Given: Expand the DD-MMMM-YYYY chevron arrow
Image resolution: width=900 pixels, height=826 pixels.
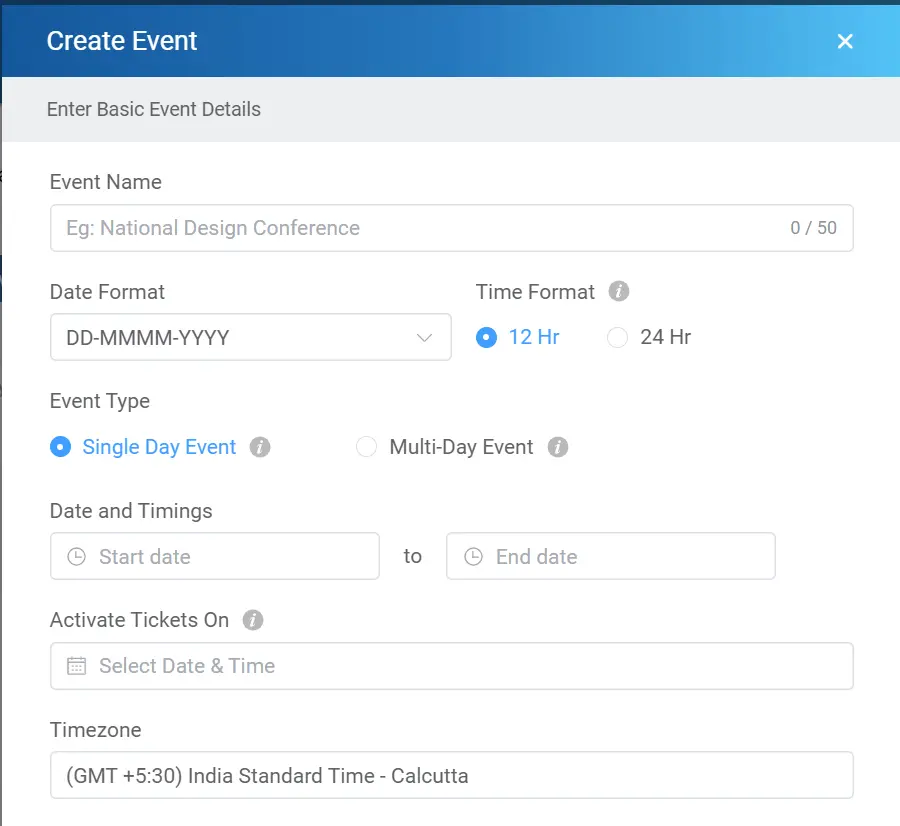Looking at the screenshot, I should [424, 338].
